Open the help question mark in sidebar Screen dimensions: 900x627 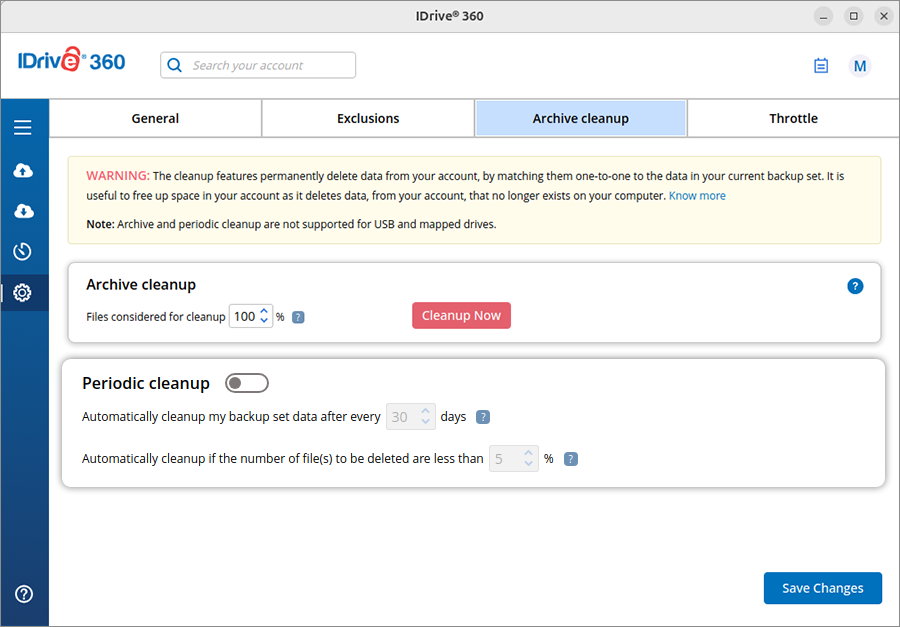click(x=24, y=594)
